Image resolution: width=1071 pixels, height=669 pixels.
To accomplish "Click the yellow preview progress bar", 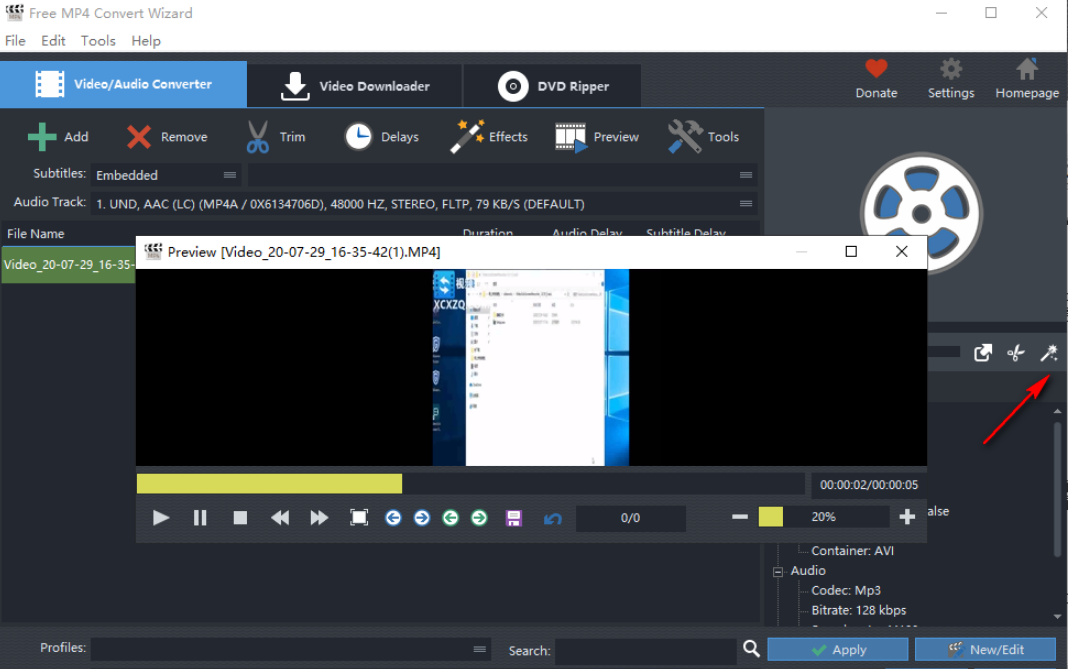I will tap(471, 484).
